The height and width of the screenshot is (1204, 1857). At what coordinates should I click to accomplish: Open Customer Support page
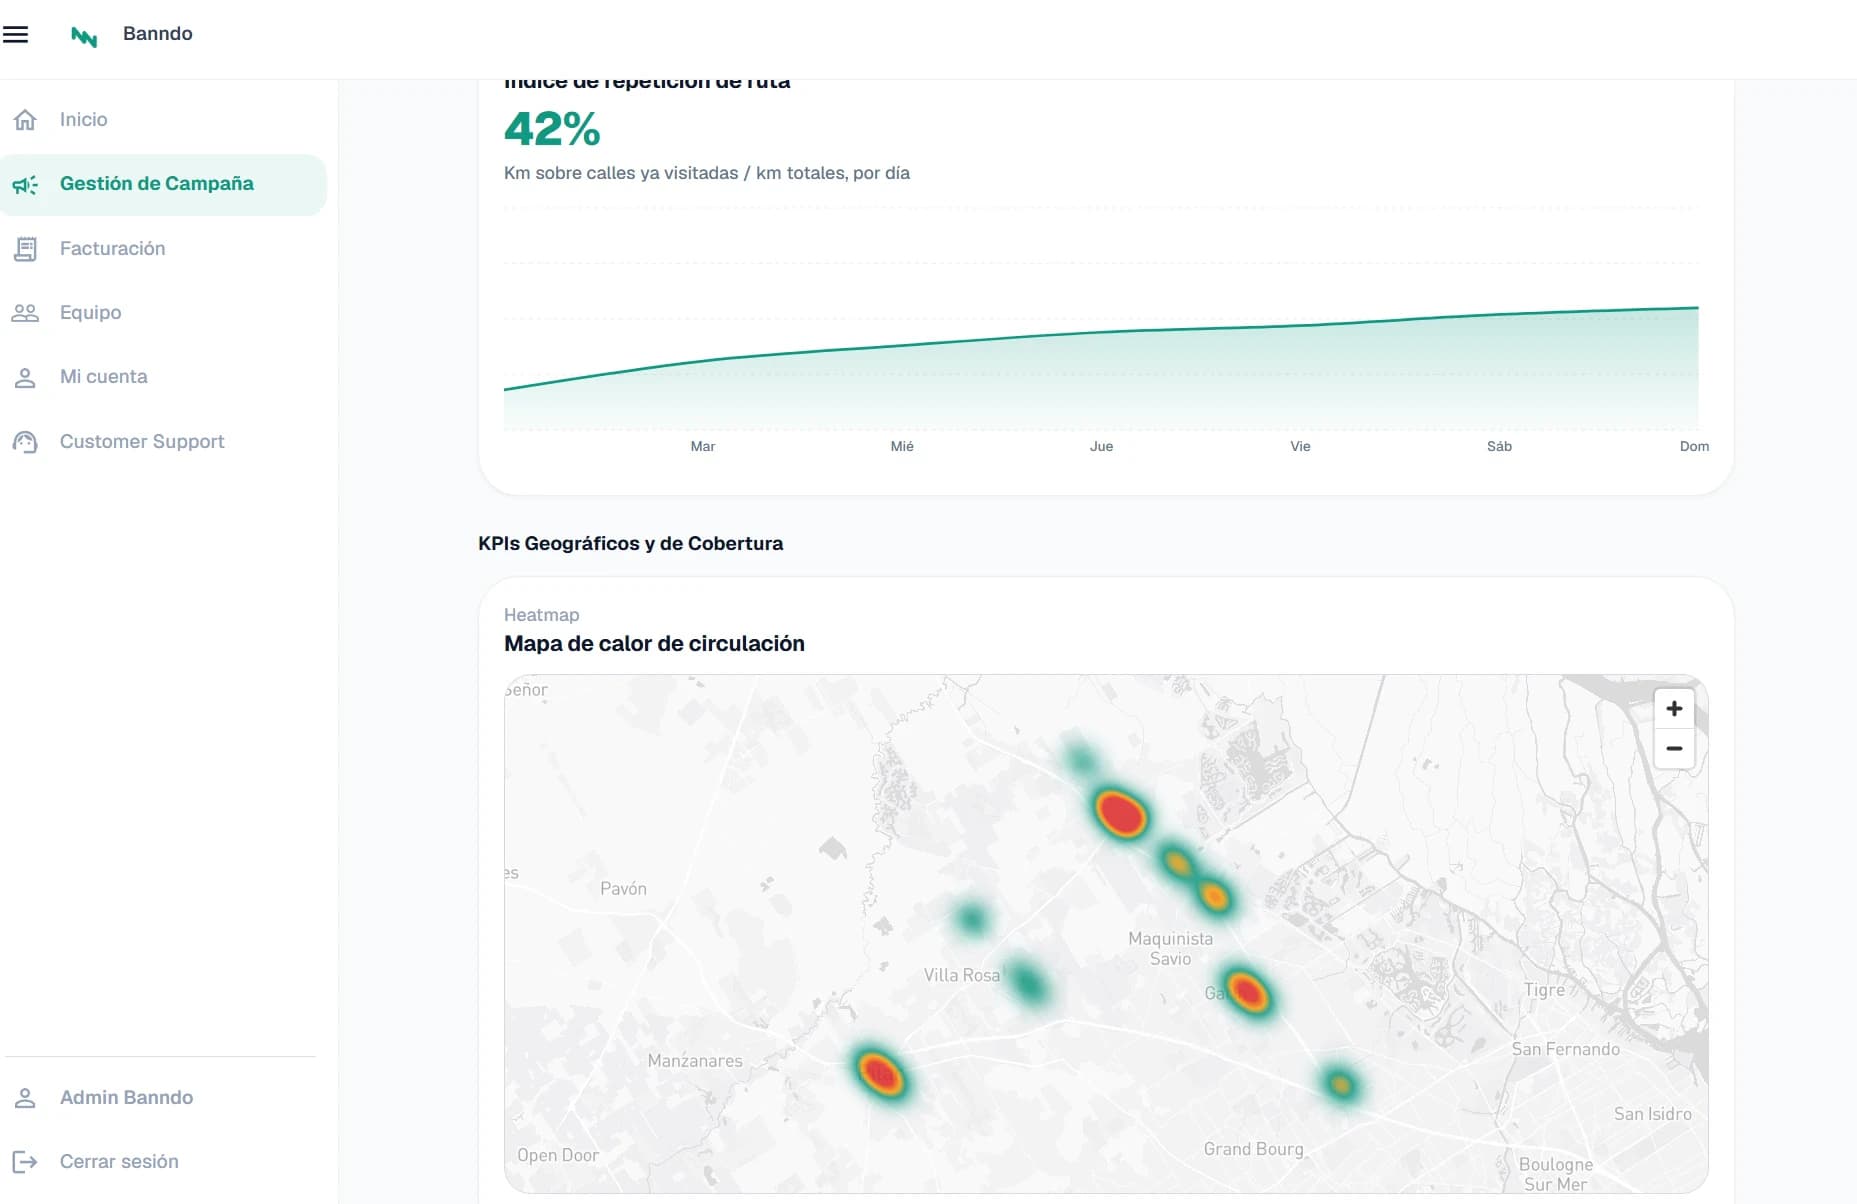point(142,442)
